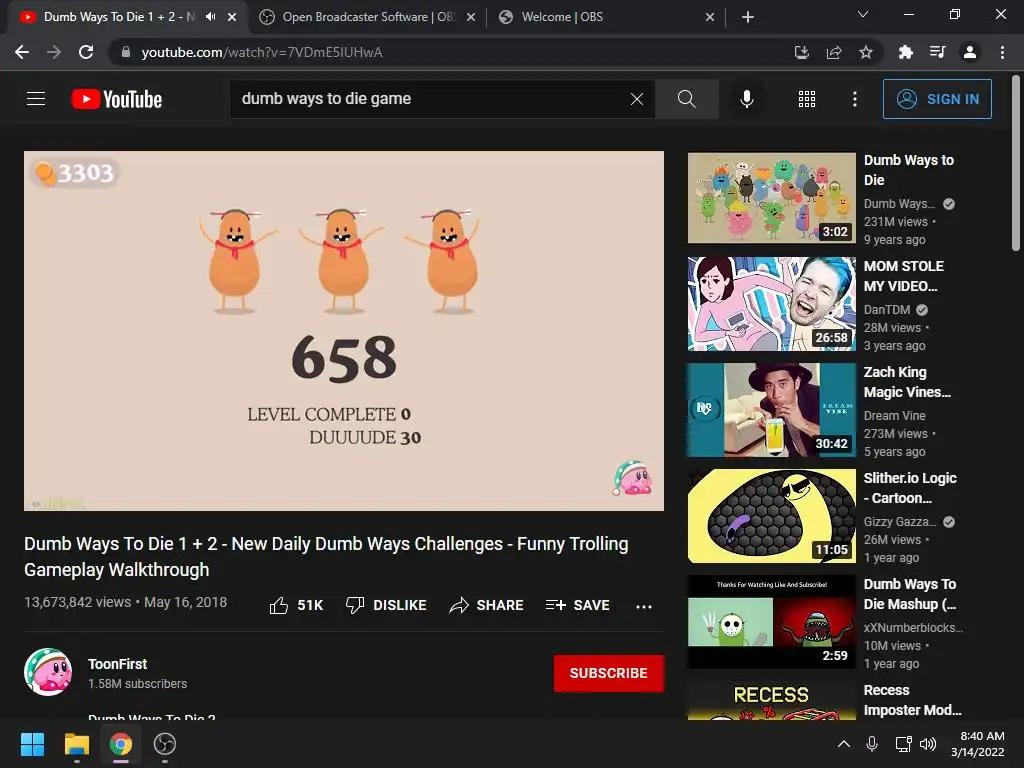Mute the Dumb Ways To Die tab
The width and height of the screenshot is (1024, 768).
210,17
